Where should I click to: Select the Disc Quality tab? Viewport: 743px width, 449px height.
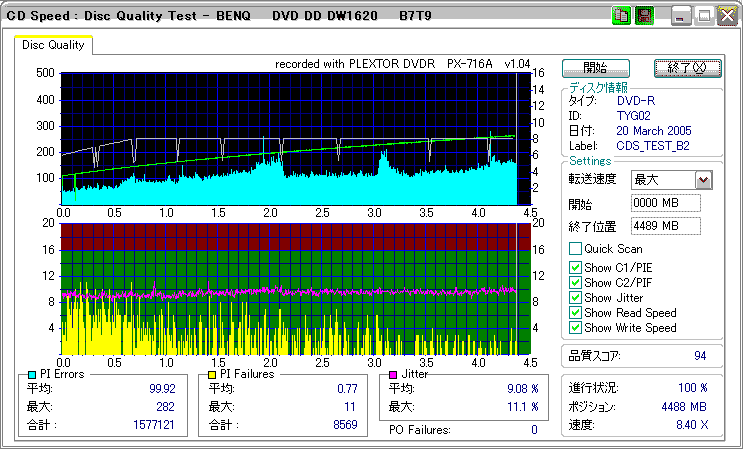tap(53, 45)
